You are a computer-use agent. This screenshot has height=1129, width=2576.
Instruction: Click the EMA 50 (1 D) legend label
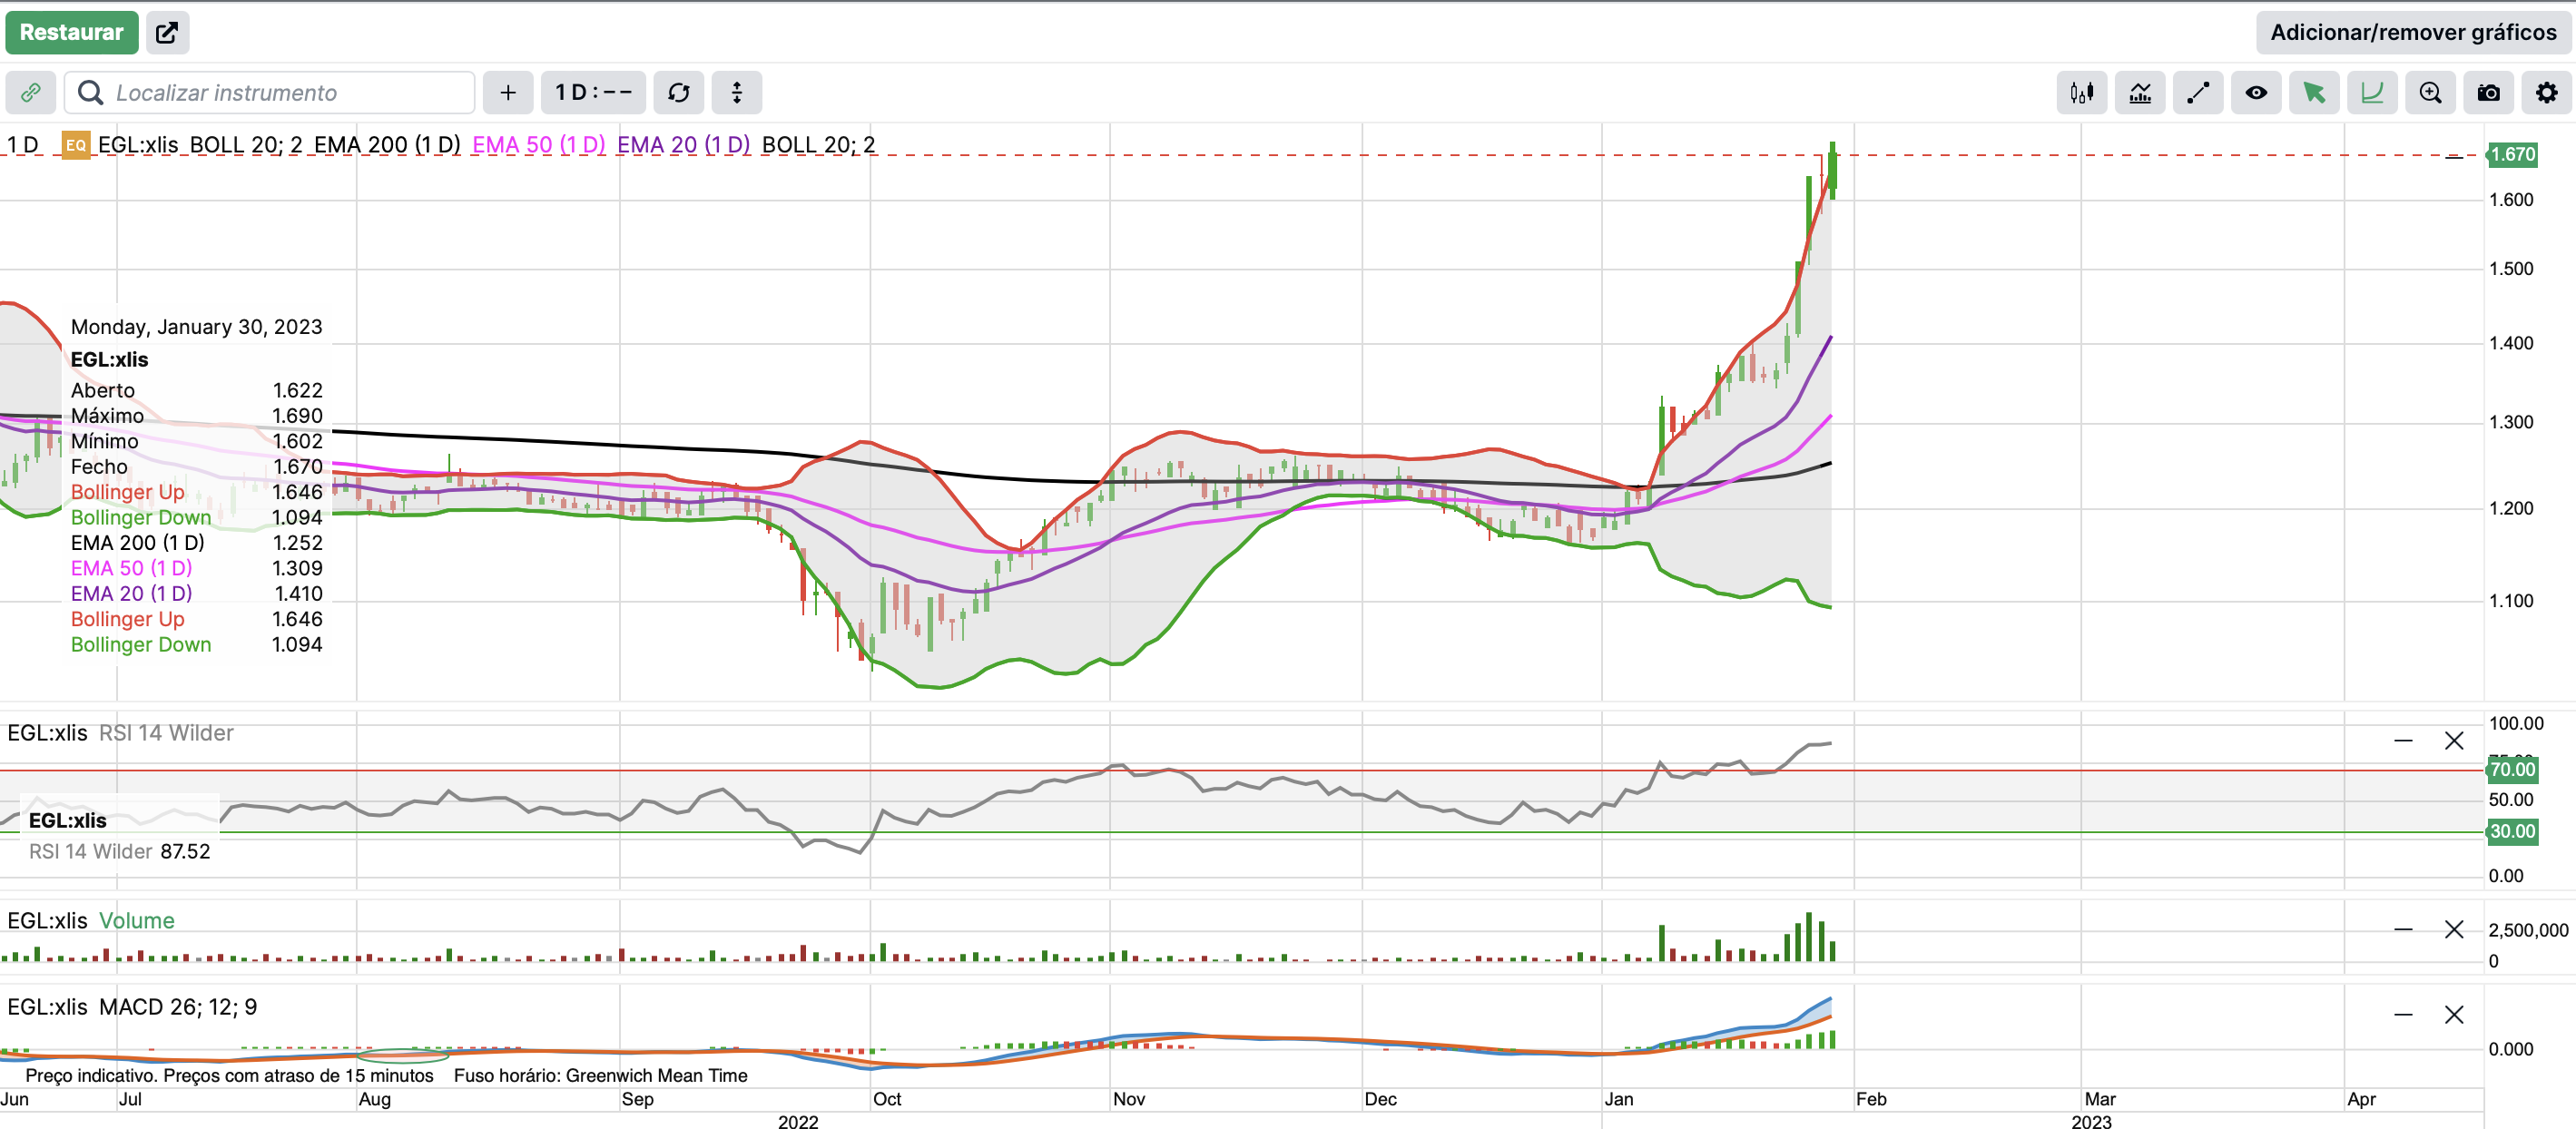click(x=538, y=145)
